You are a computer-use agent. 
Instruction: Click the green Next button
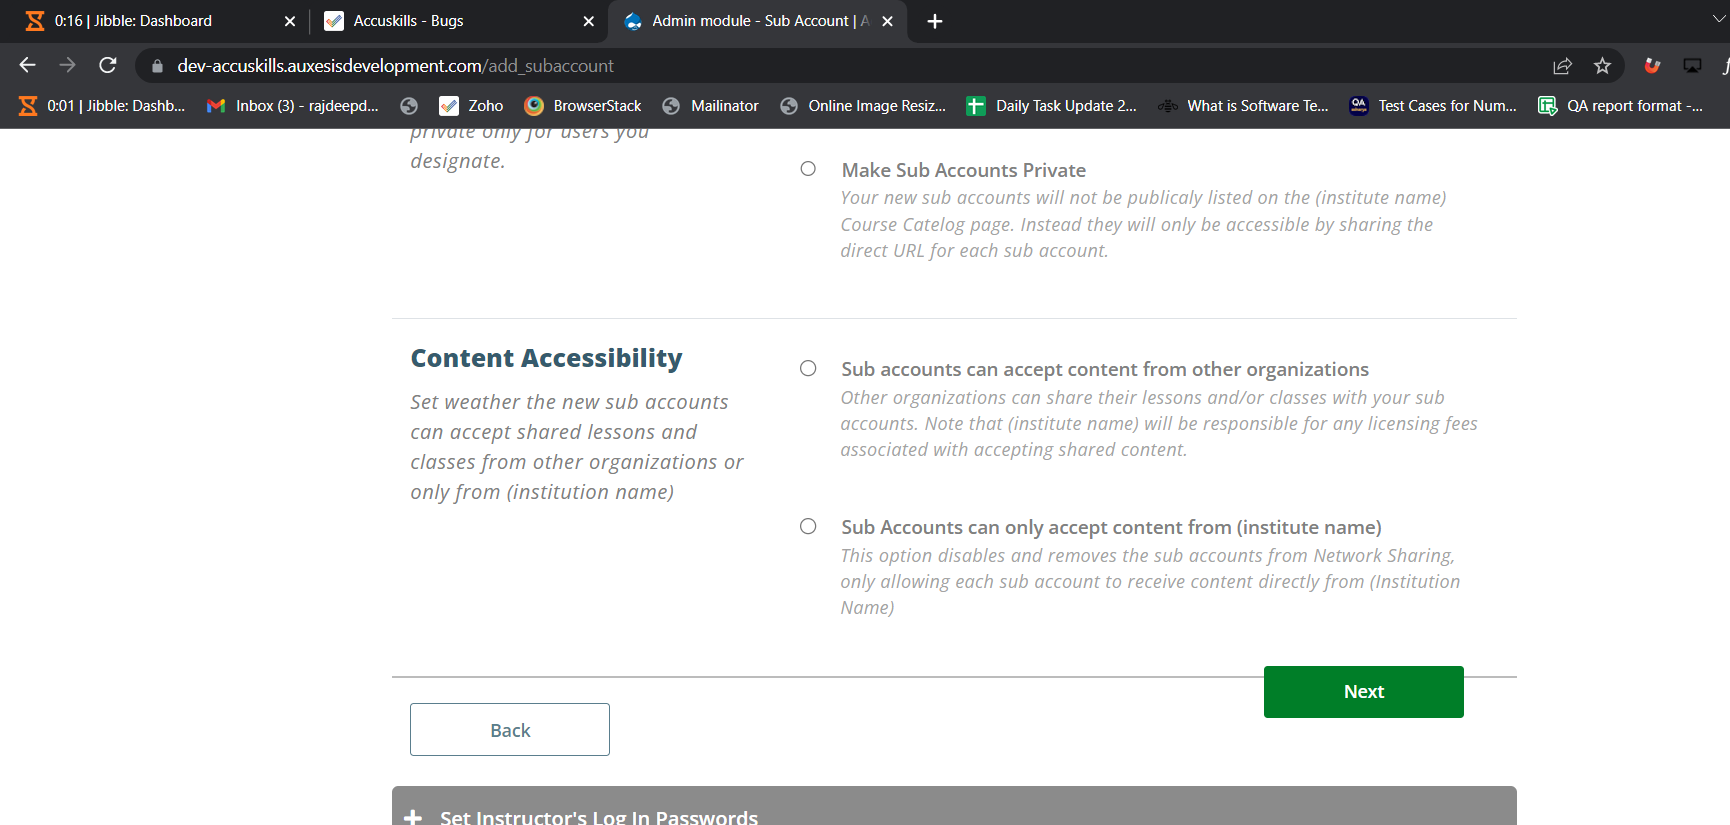[x=1363, y=692]
